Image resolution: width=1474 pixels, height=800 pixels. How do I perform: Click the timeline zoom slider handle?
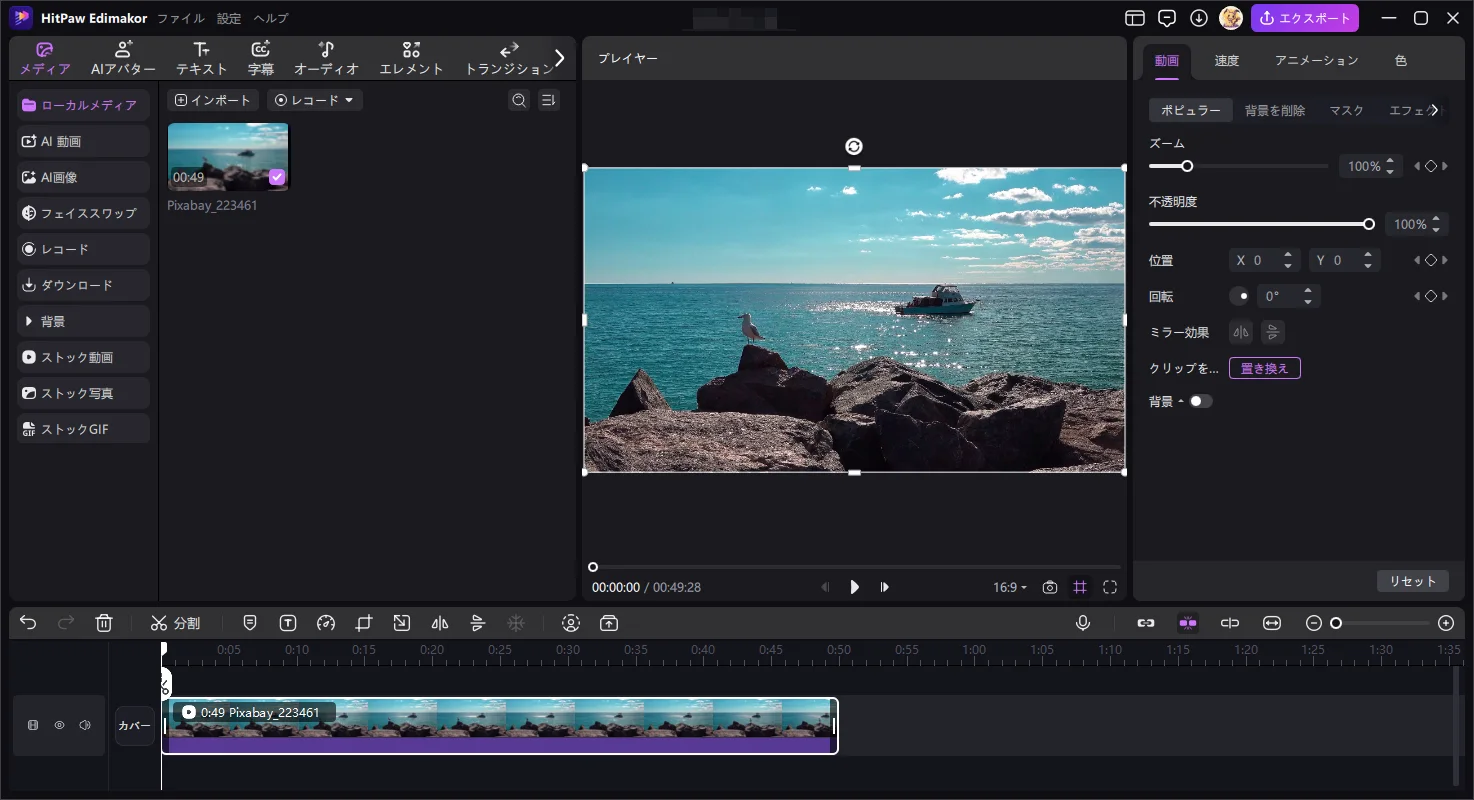pyautogui.click(x=1335, y=623)
